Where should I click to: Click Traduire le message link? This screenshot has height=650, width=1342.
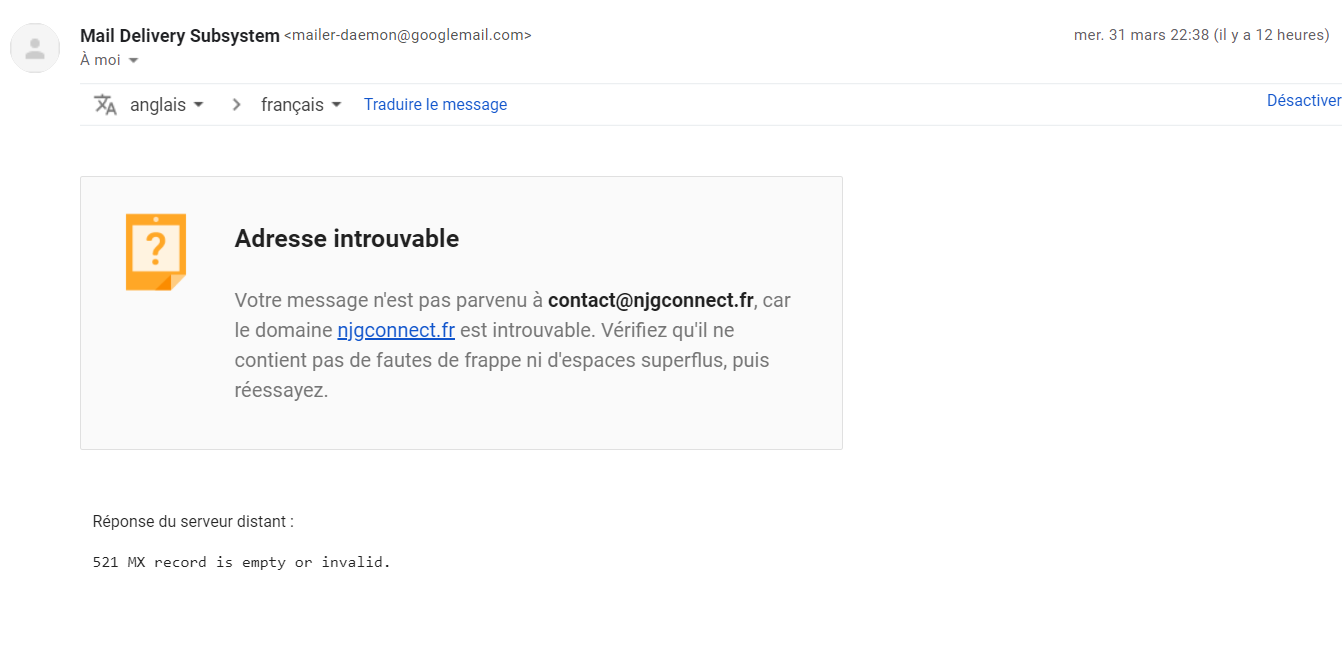(435, 104)
